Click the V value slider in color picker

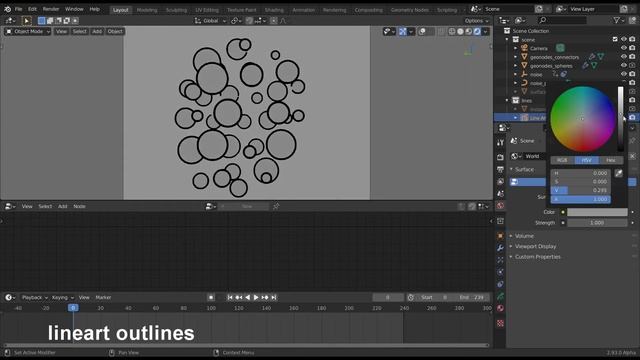(x=580, y=190)
